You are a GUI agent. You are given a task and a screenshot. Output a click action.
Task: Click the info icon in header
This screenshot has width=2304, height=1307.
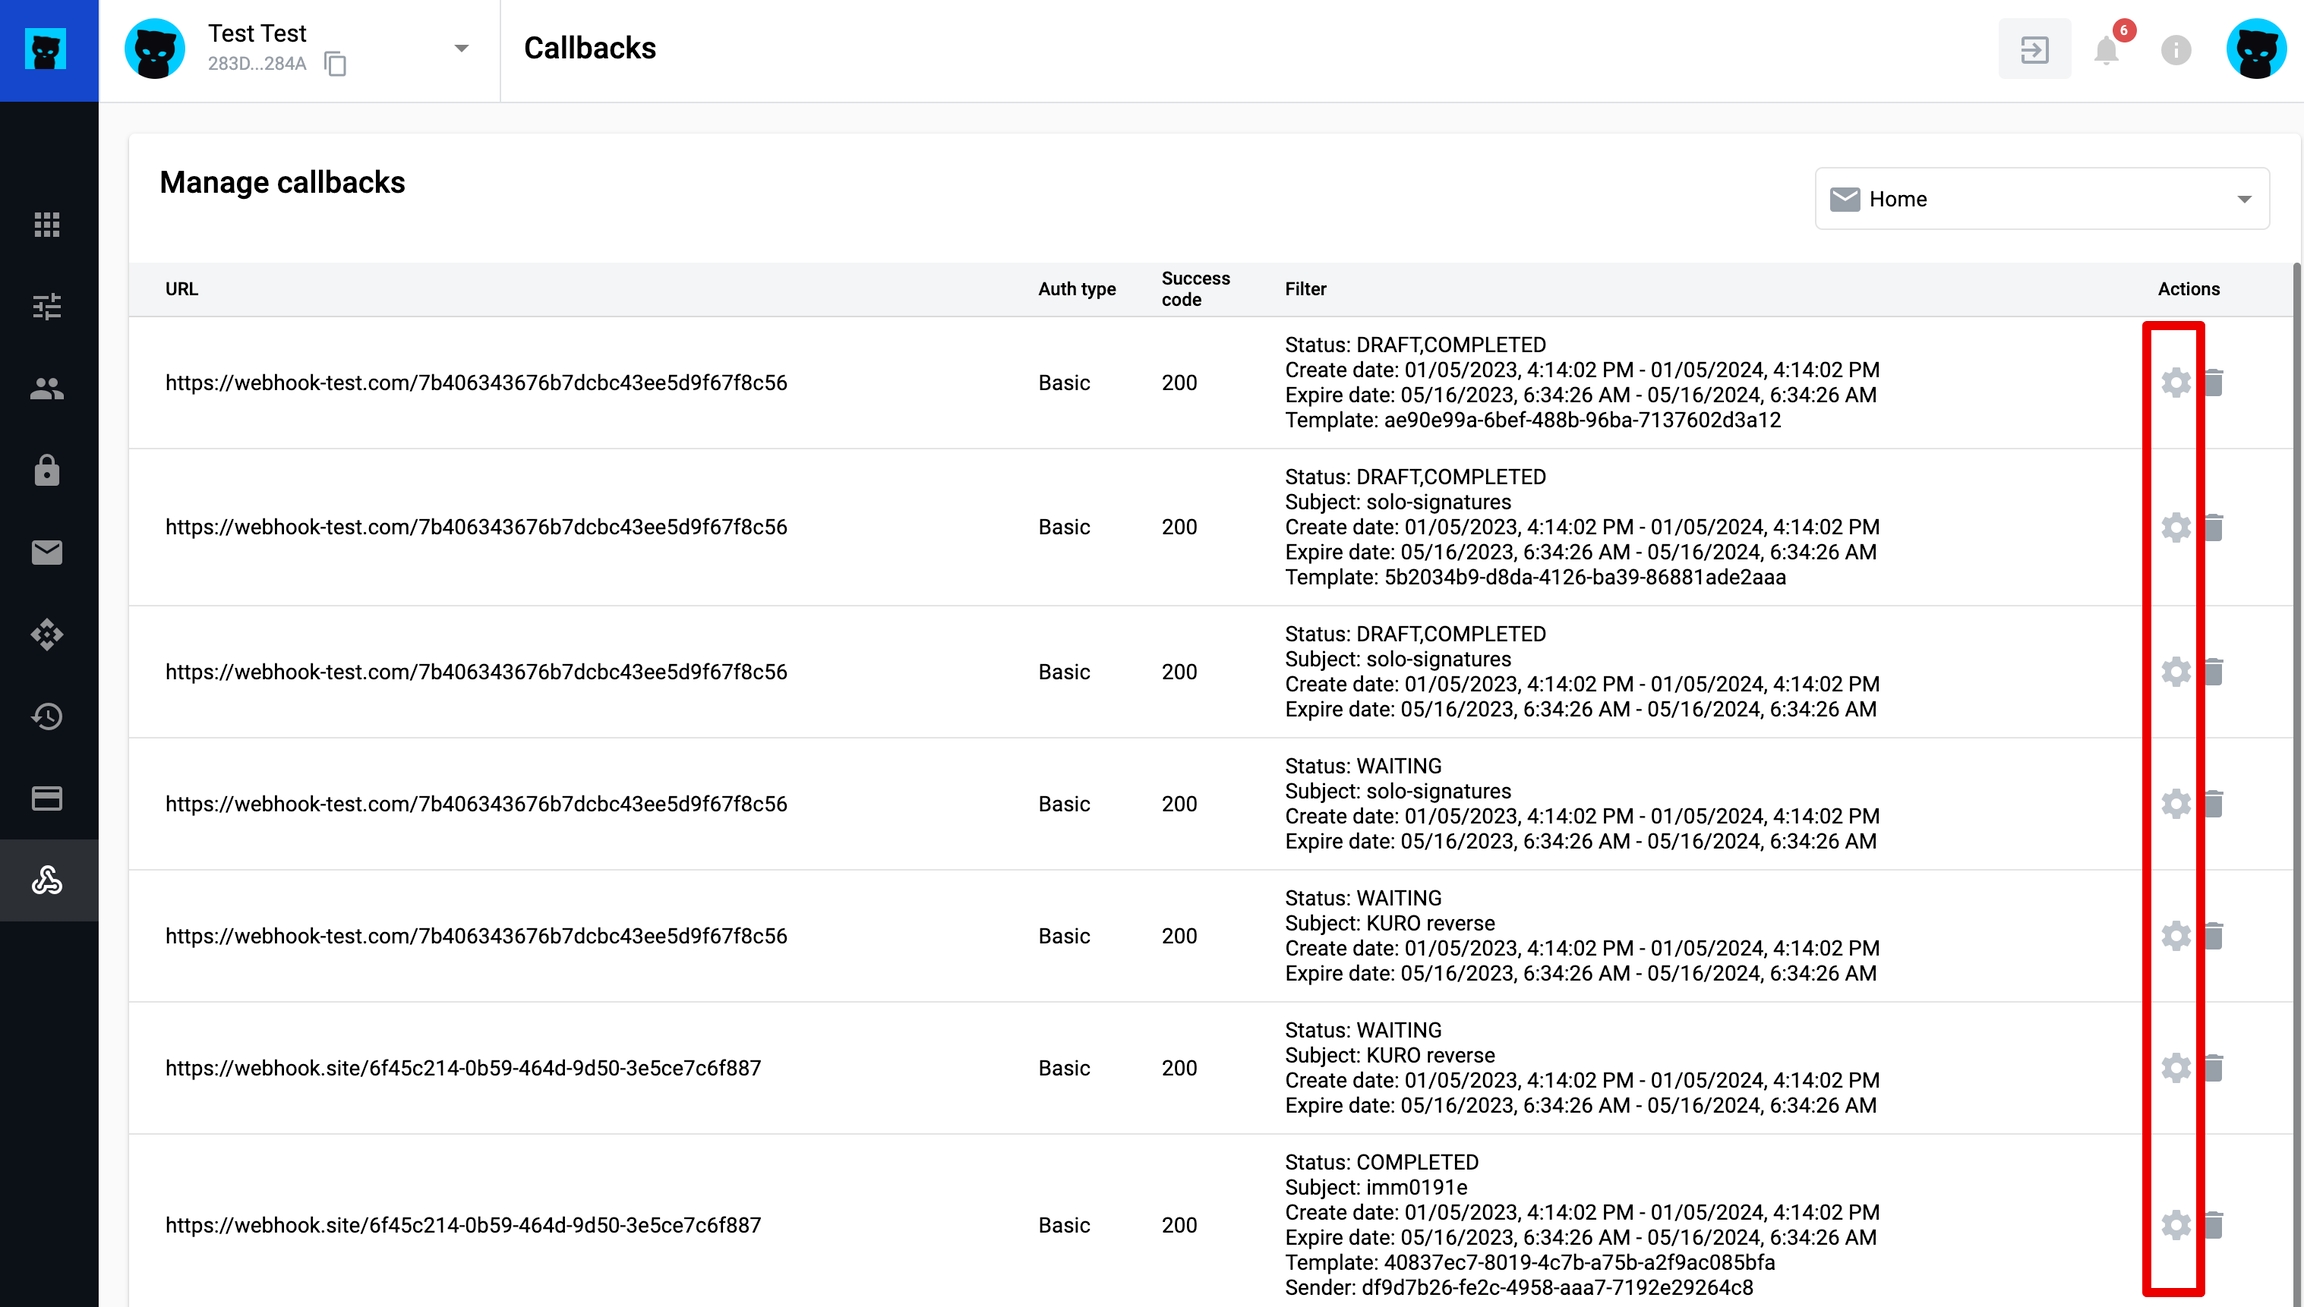[x=2176, y=50]
